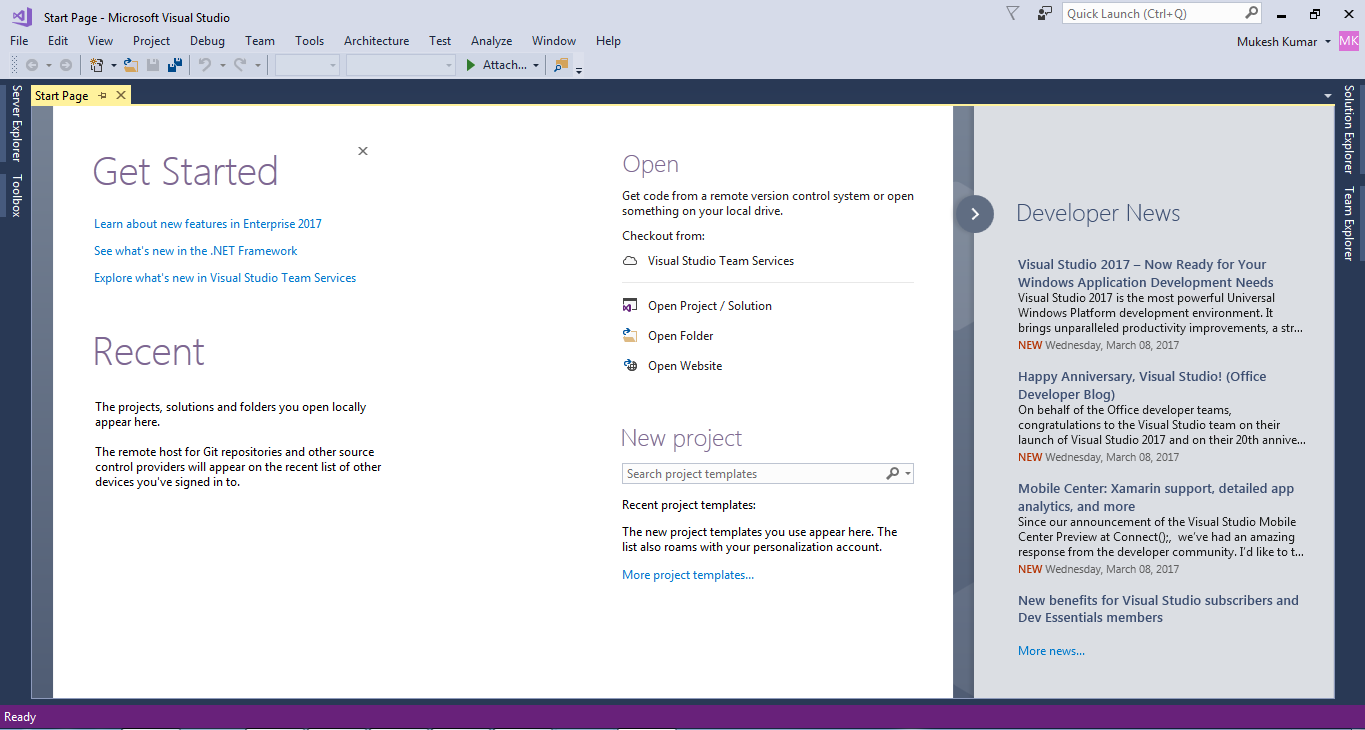
Task: Open the notifications flag icon
Action: (1012, 13)
